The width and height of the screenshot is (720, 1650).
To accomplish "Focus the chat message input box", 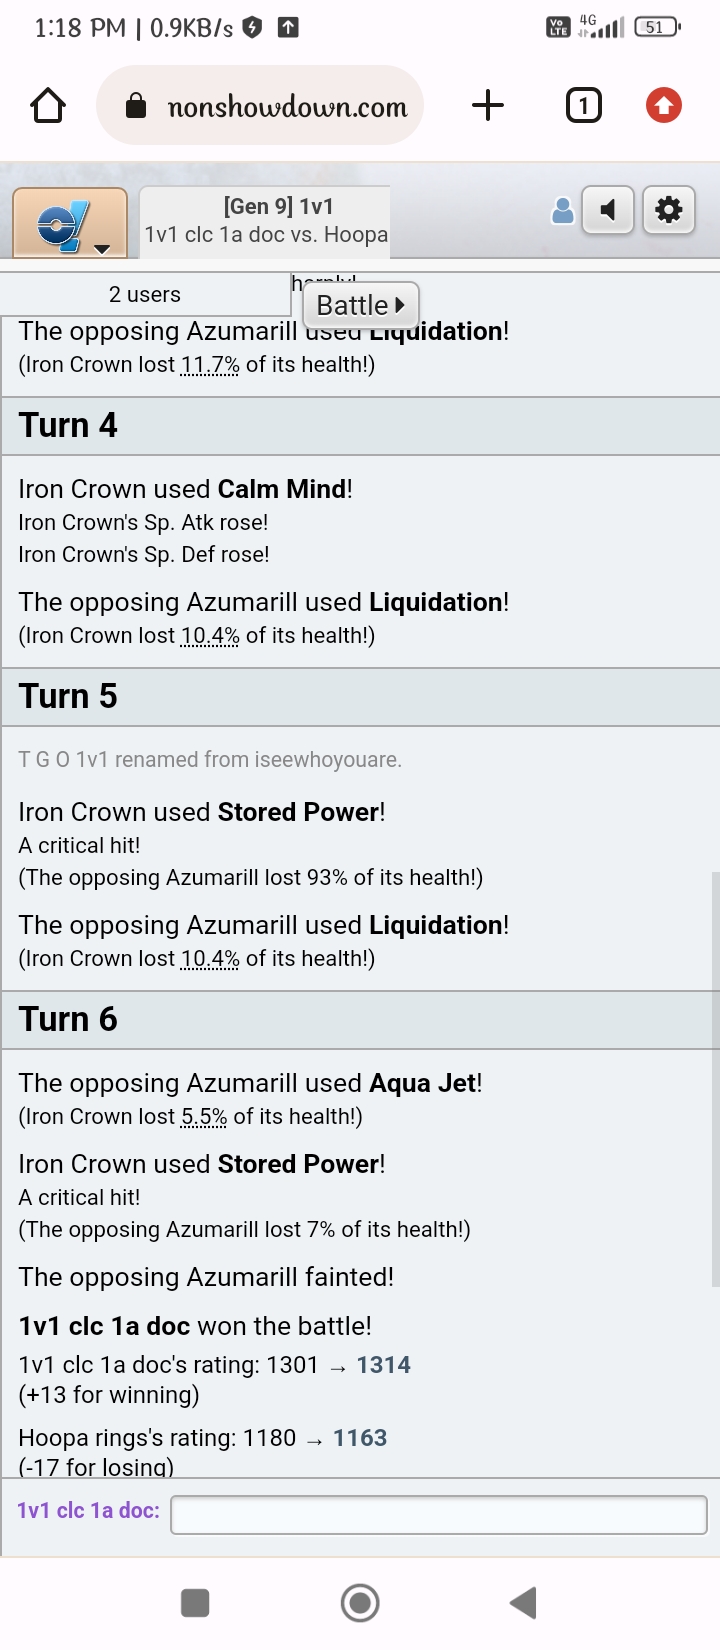I will (x=438, y=1514).
